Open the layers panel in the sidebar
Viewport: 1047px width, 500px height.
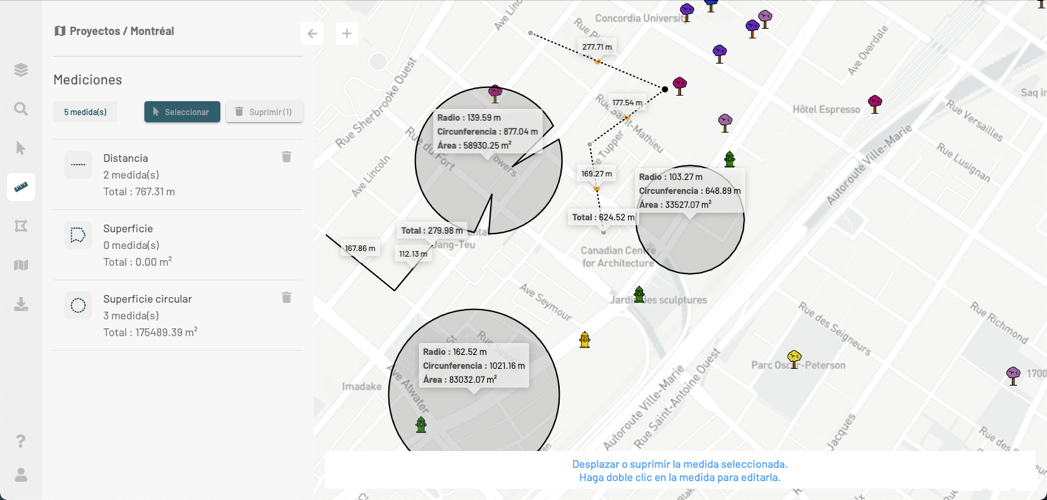(x=21, y=70)
